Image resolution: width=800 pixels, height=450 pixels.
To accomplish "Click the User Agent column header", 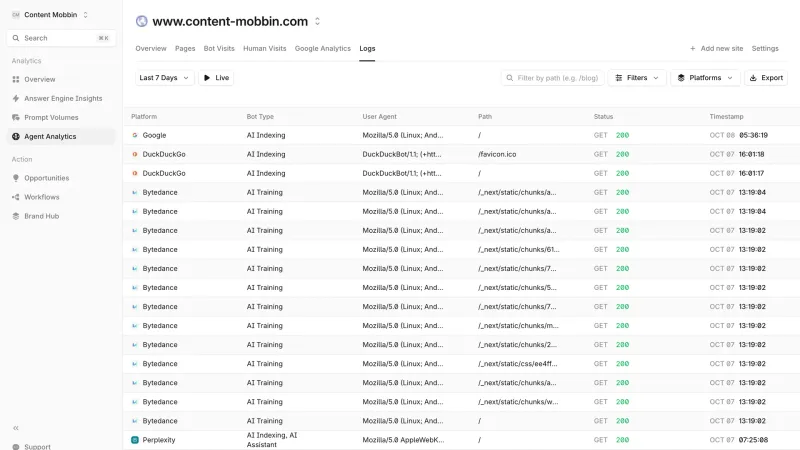I will point(379,116).
